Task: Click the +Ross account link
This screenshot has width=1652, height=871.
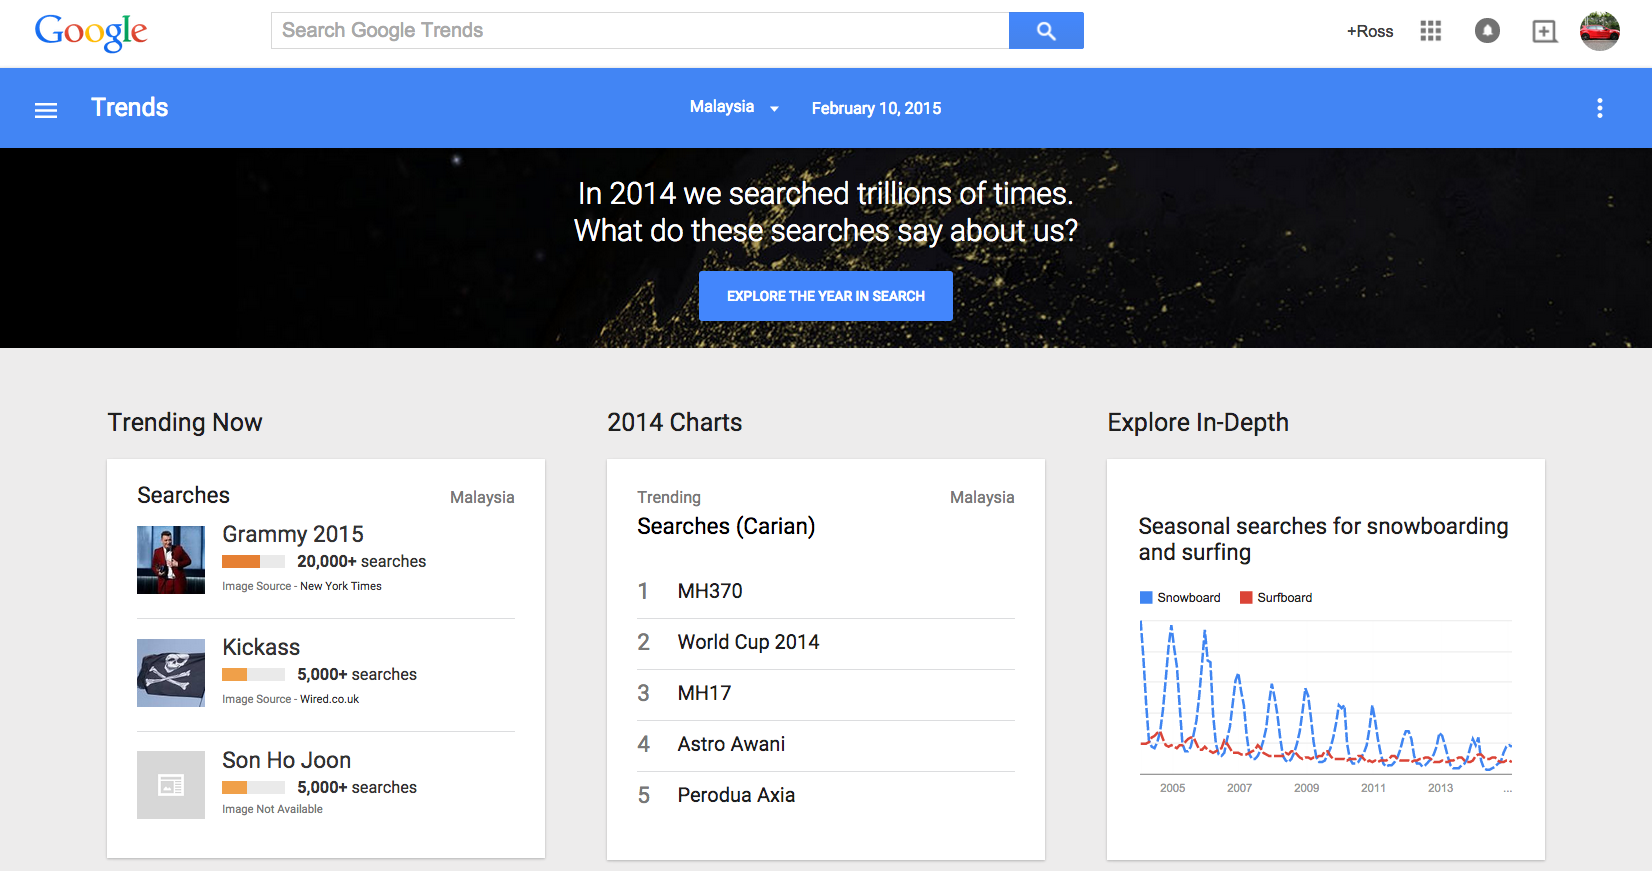Action: (x=1369, y=31)
